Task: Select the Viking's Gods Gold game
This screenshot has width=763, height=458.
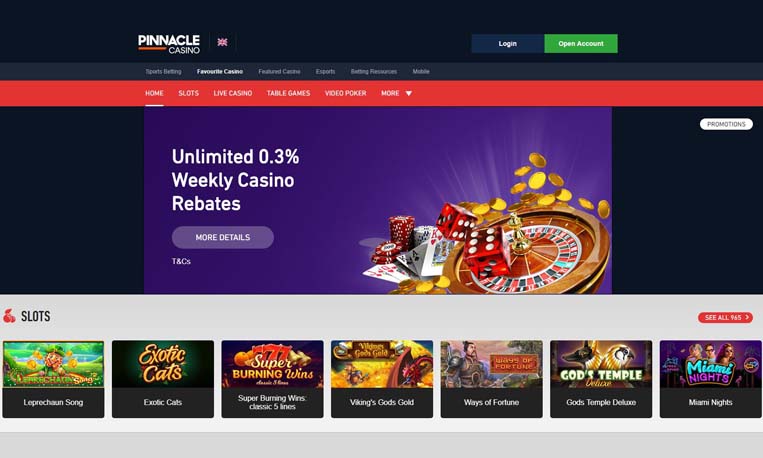Action: point(382,379)
